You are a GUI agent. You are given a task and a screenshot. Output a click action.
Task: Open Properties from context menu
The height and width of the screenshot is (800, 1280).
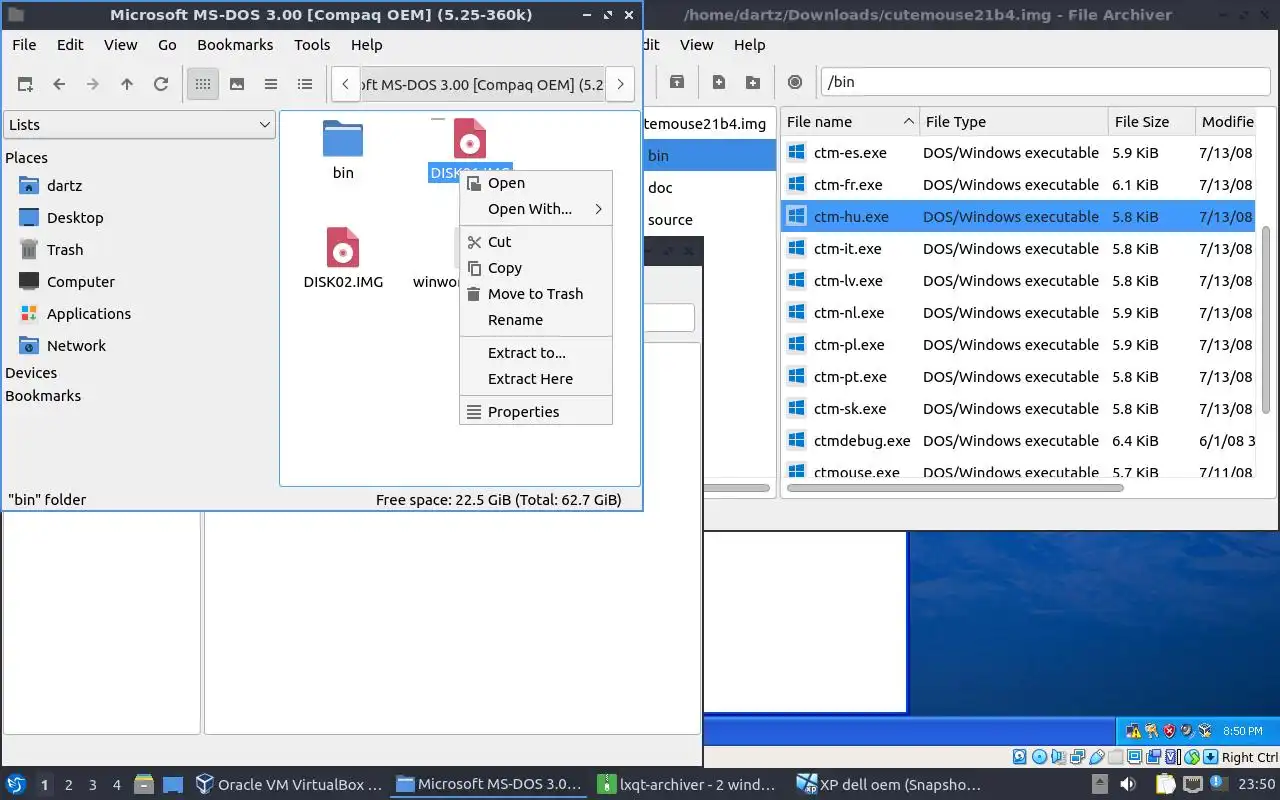point(536,412)
